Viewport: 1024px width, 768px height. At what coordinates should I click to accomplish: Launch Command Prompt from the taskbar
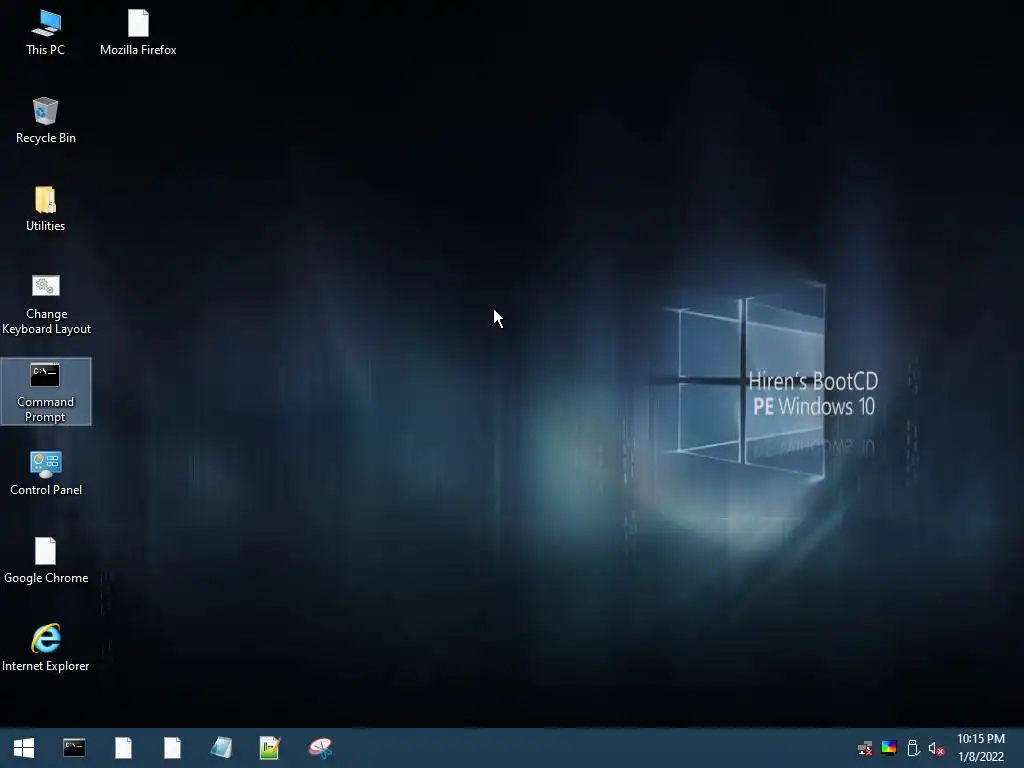[74, 748]
